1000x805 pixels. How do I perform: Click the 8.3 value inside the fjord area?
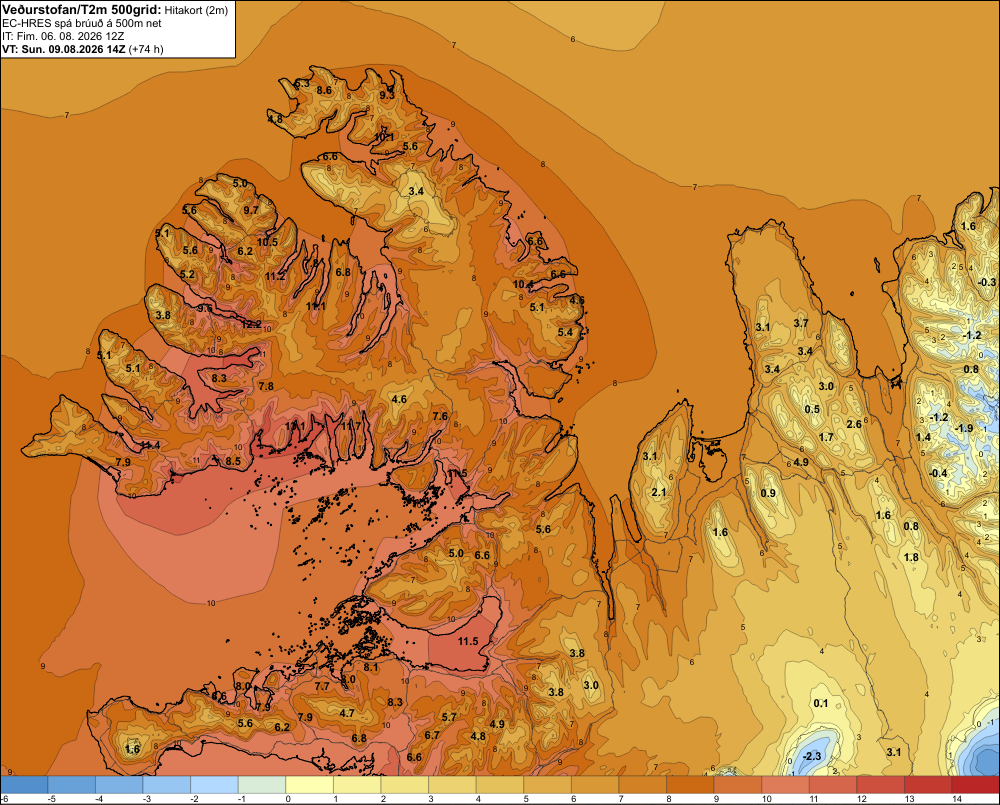[x=219, y=378]
